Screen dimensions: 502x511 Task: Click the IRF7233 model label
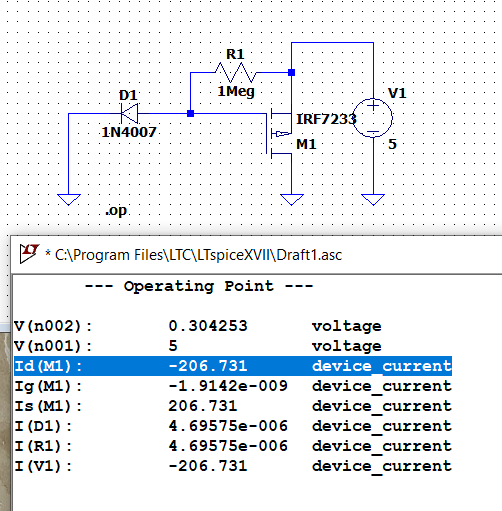326,119
